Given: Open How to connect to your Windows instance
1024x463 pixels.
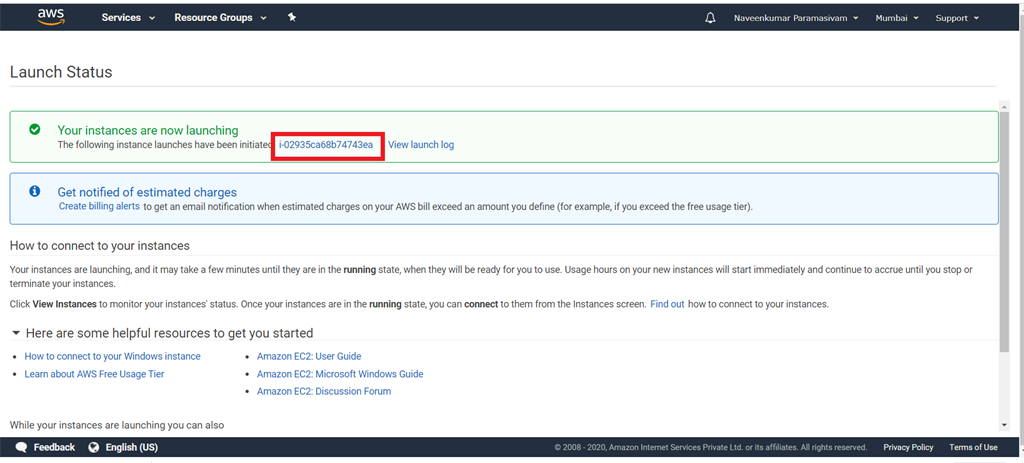Looking at the screenshot, I should pos(112,357).
